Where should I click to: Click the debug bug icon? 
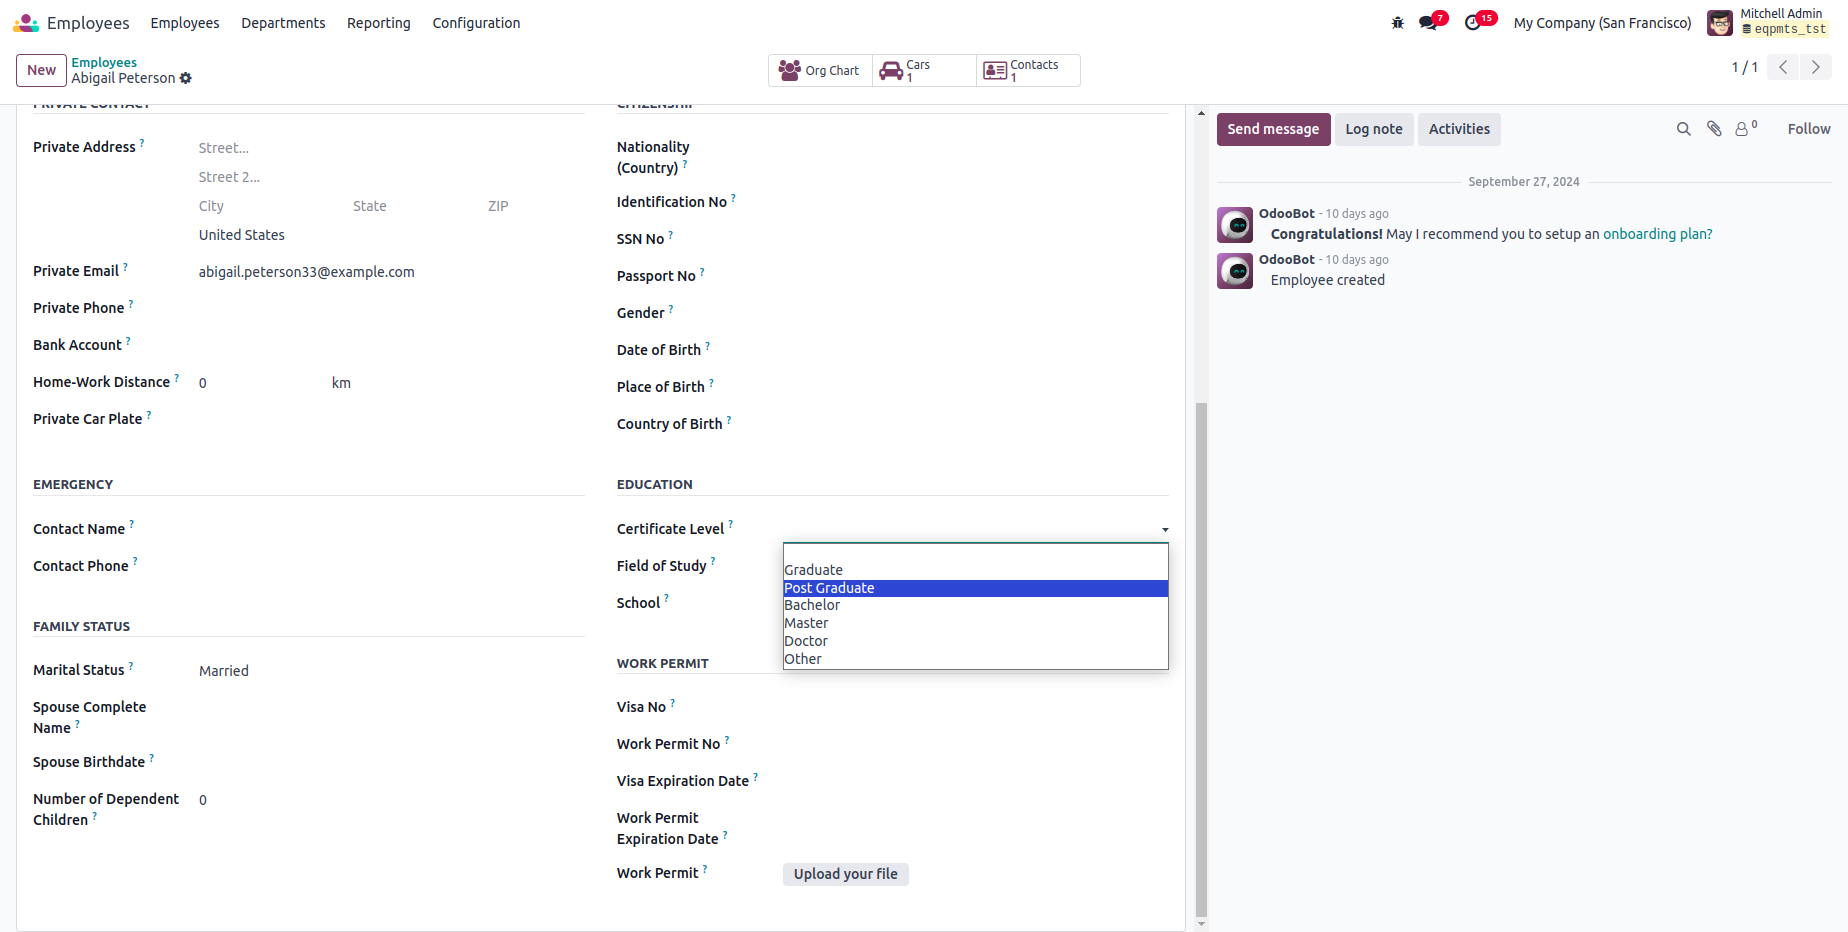click(x=1398, y=23)
